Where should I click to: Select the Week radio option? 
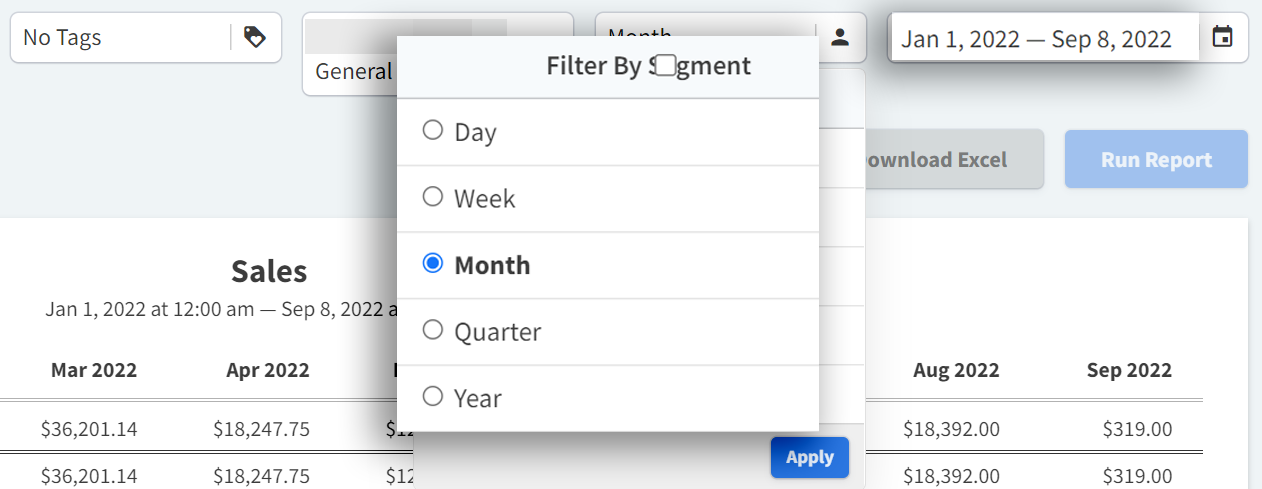coord(433,198)
